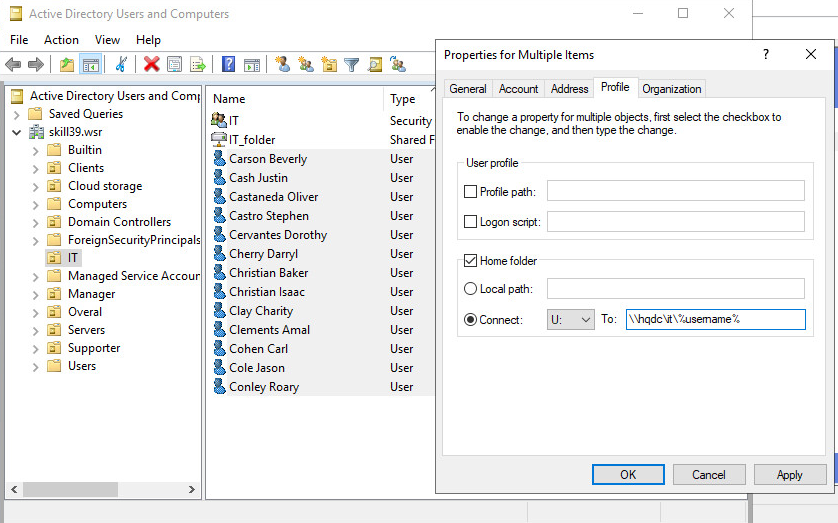The width and height of the screenshot is (838, 523).
Task: Click the Cut scissors icon
Action: pyautogui.click(x=121, y=65)
